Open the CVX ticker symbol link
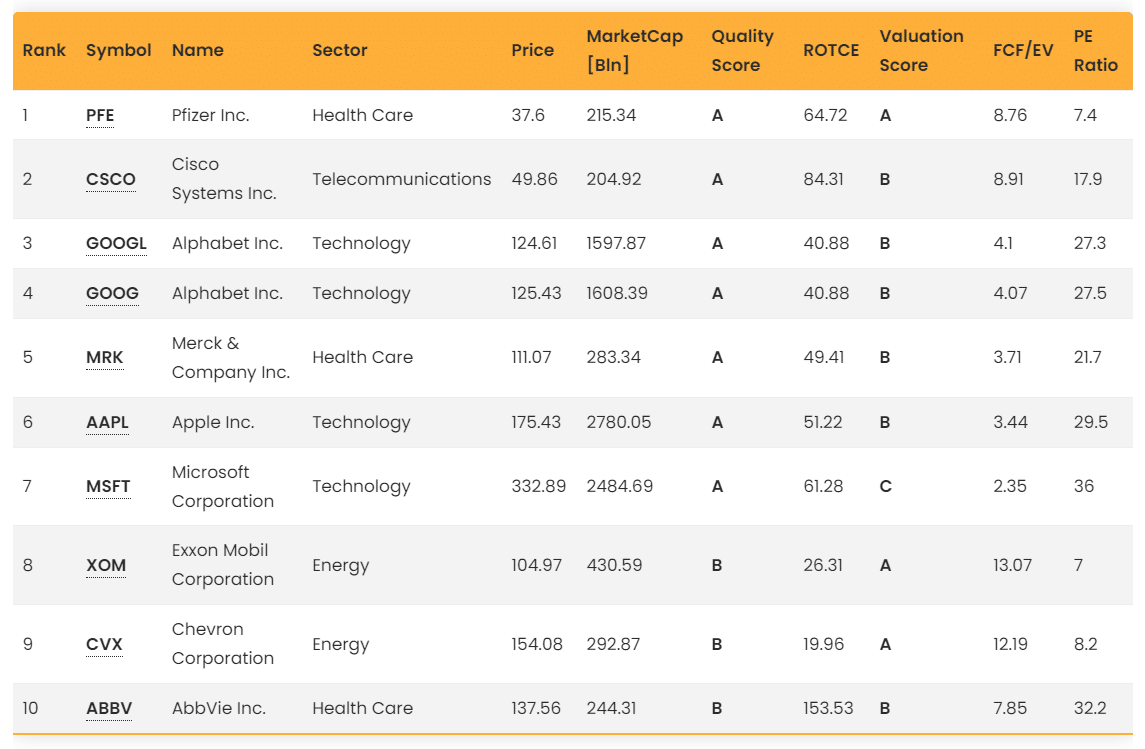The width and height of the screenshot is (1145, 749). pos(104,645)
